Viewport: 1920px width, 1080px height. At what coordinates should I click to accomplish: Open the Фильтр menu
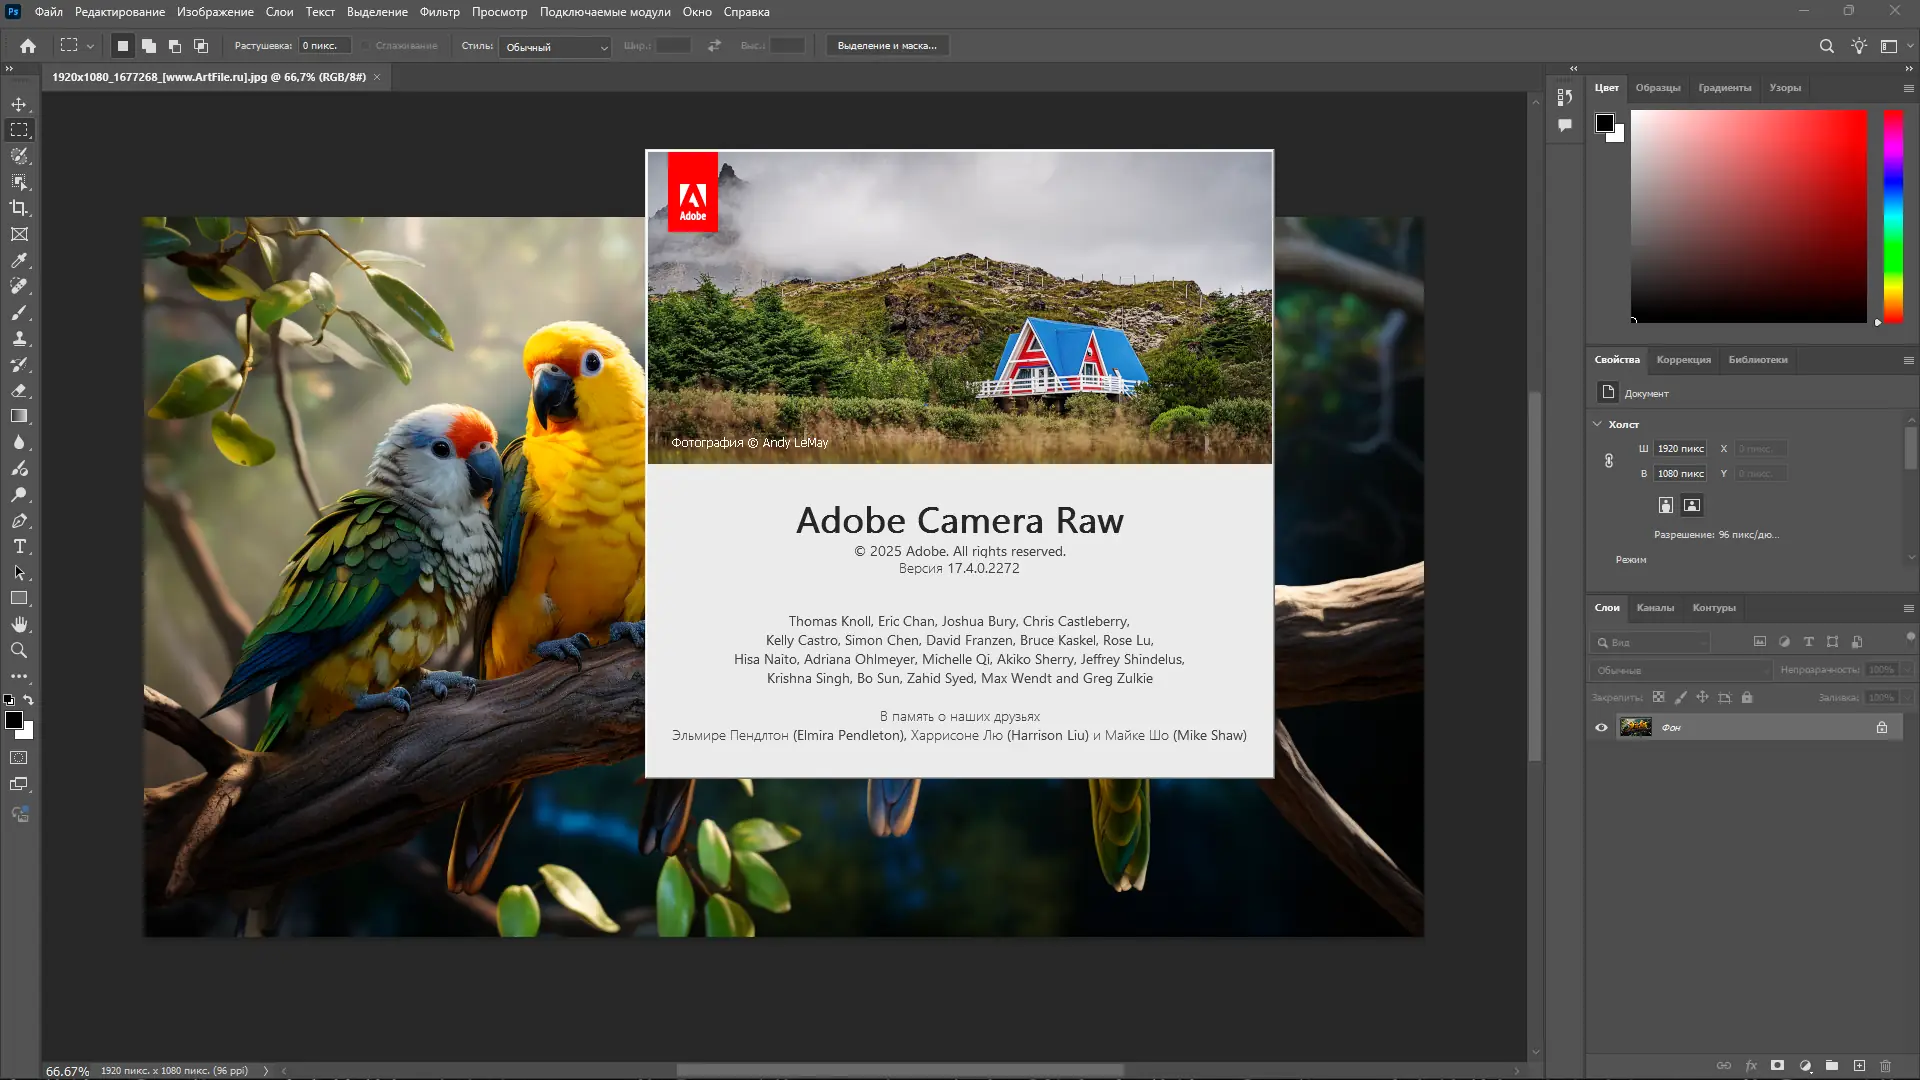coord(440,12)
